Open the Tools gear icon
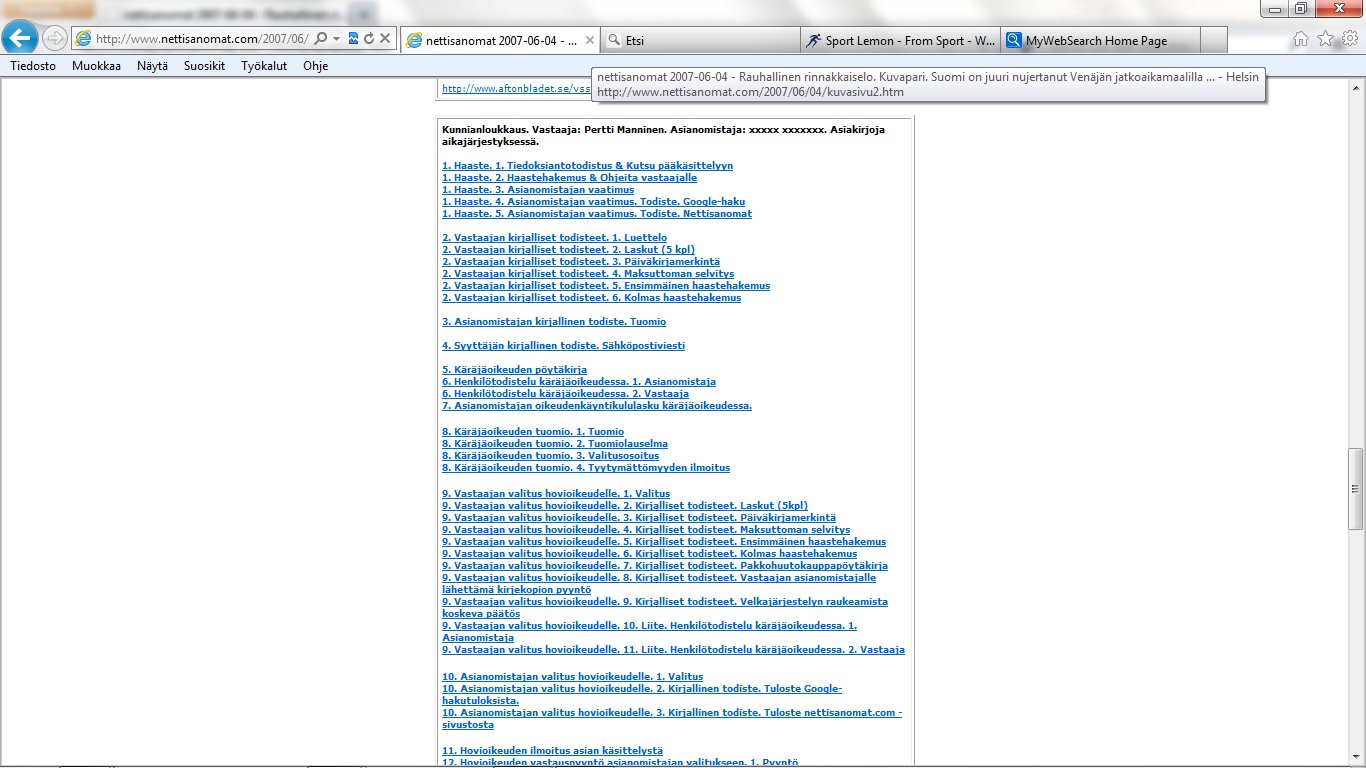Image resolution: width=1366 pixels, height=768 pixels. point(1349,39)
